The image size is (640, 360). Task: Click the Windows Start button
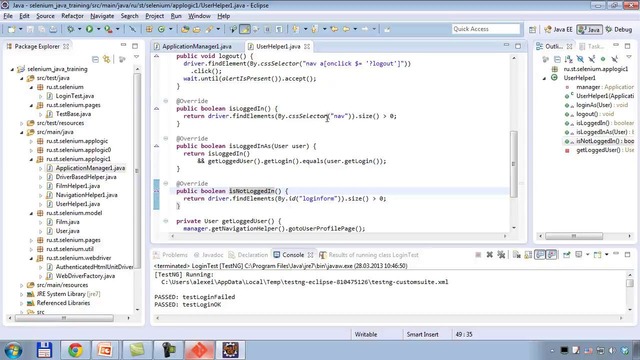[x=13, y=351]
